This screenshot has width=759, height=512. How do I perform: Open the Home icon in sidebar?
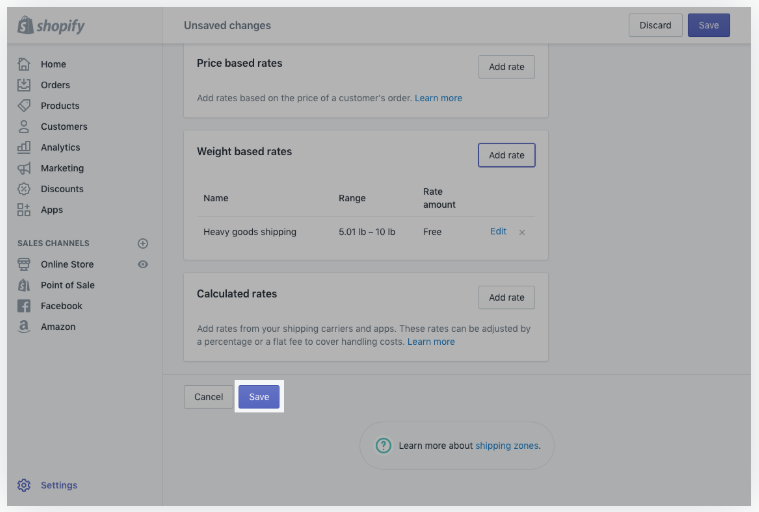point(24,64)
